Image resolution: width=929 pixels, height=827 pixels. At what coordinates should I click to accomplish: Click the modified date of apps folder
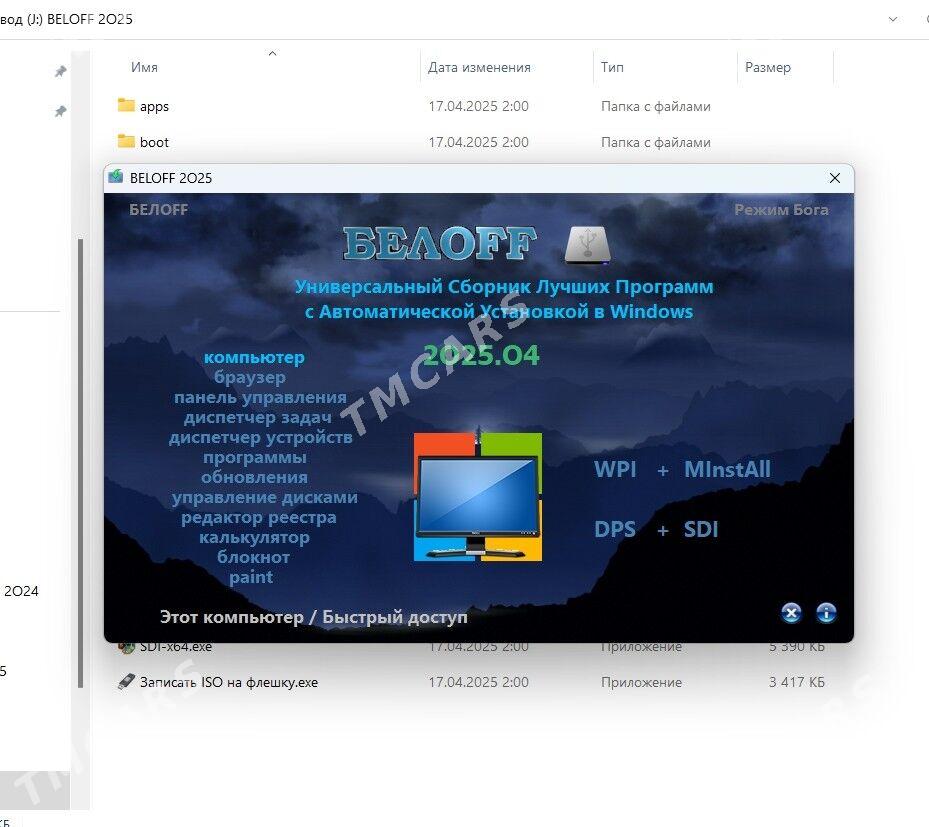(x=478, y=106)
